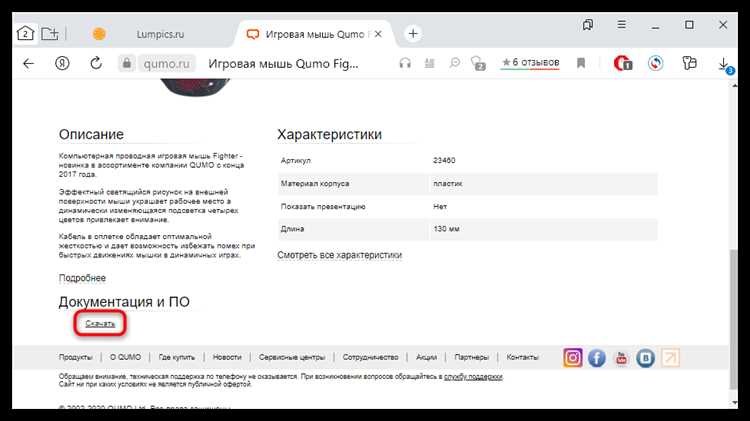Click the Документация и ПО heading
This screenshot has height=421, width=750.
(124, 302)
